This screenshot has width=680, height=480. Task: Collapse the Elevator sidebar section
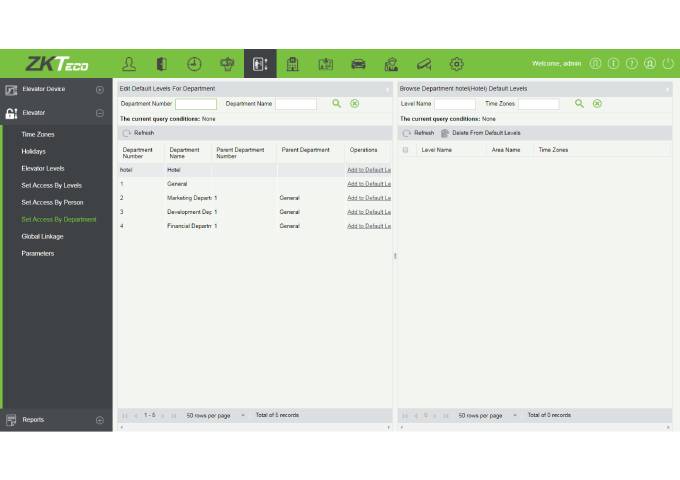[x=100, y=113]
